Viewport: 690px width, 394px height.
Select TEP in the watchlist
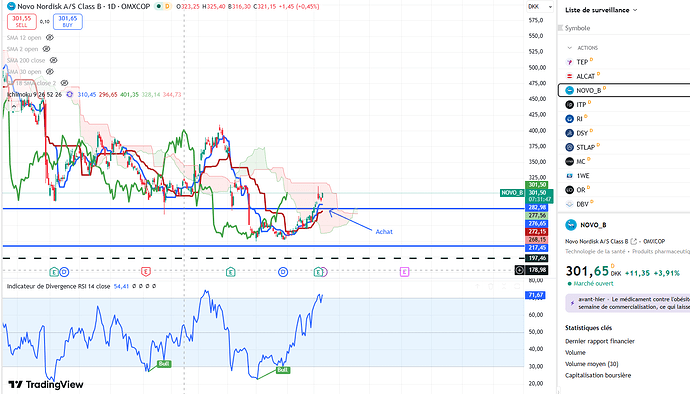624,62
